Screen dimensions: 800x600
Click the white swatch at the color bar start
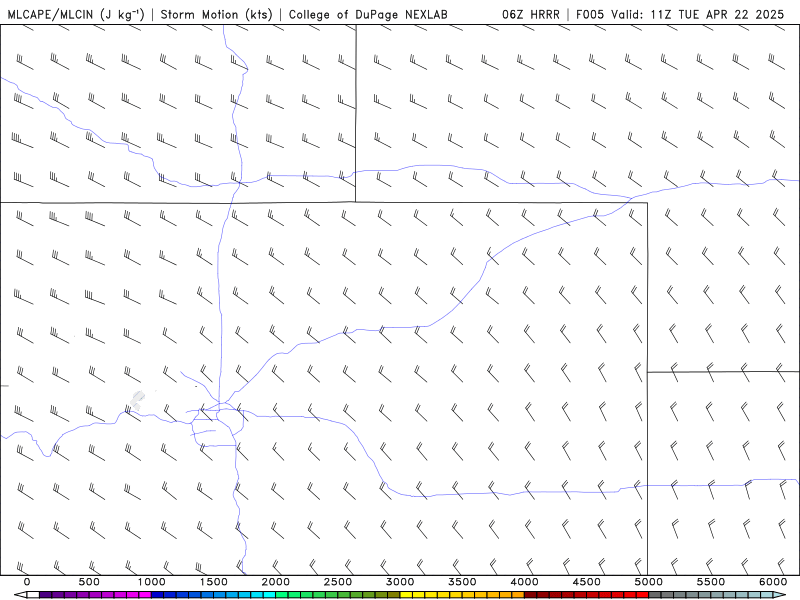coord(33,595)
